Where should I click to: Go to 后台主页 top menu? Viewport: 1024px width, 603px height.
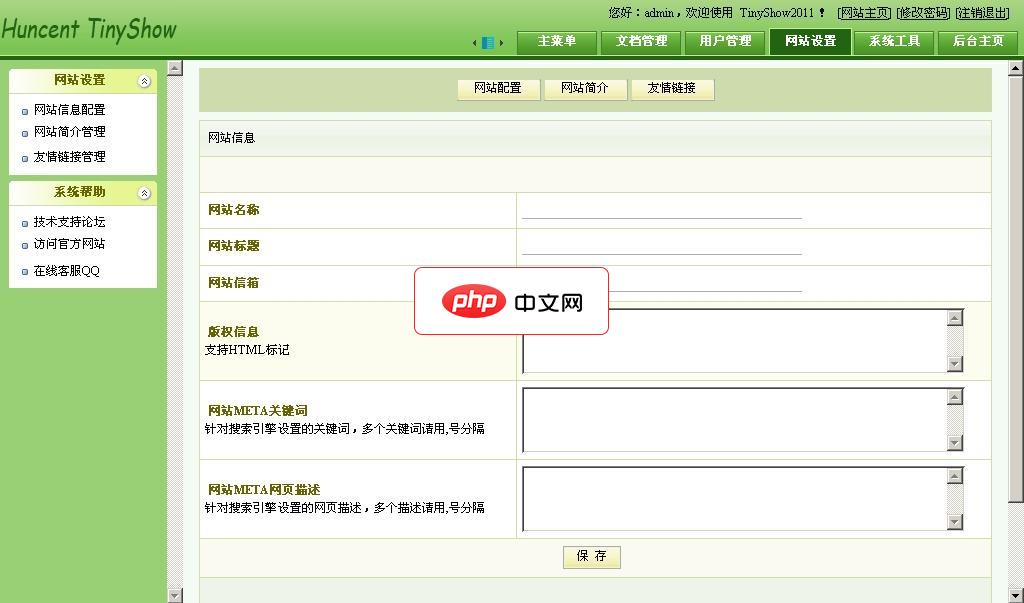(978, 42)
